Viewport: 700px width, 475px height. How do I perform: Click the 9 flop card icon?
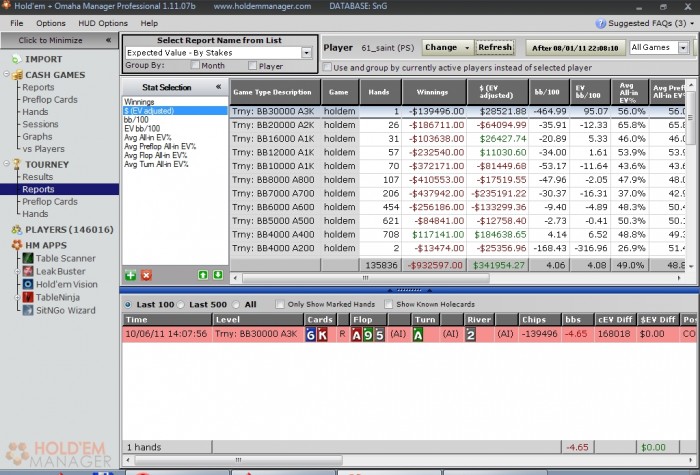[x=368, y=334]
